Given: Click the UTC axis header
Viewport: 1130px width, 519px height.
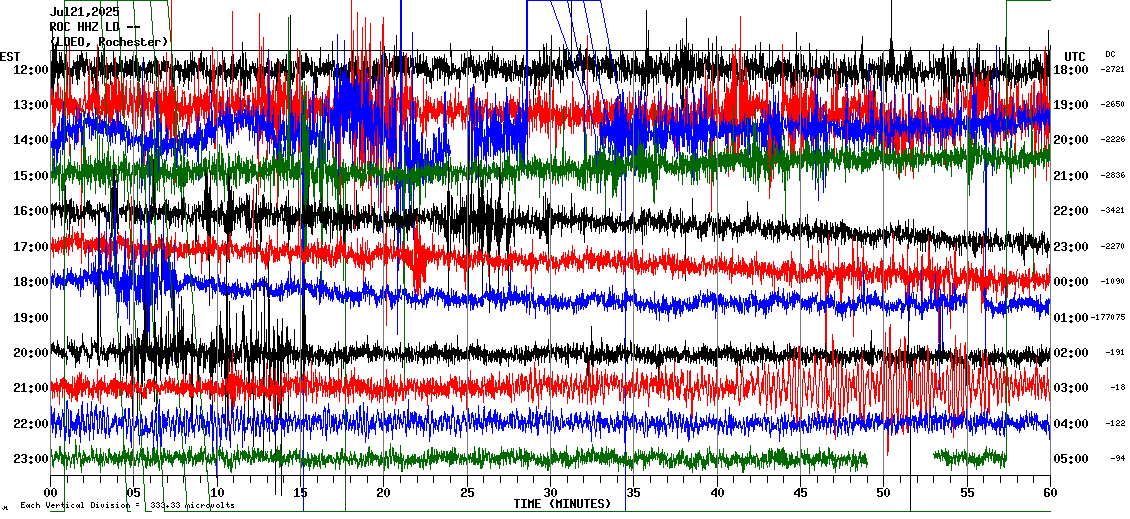Looking at the screenshot, I should pos(1074,56).
